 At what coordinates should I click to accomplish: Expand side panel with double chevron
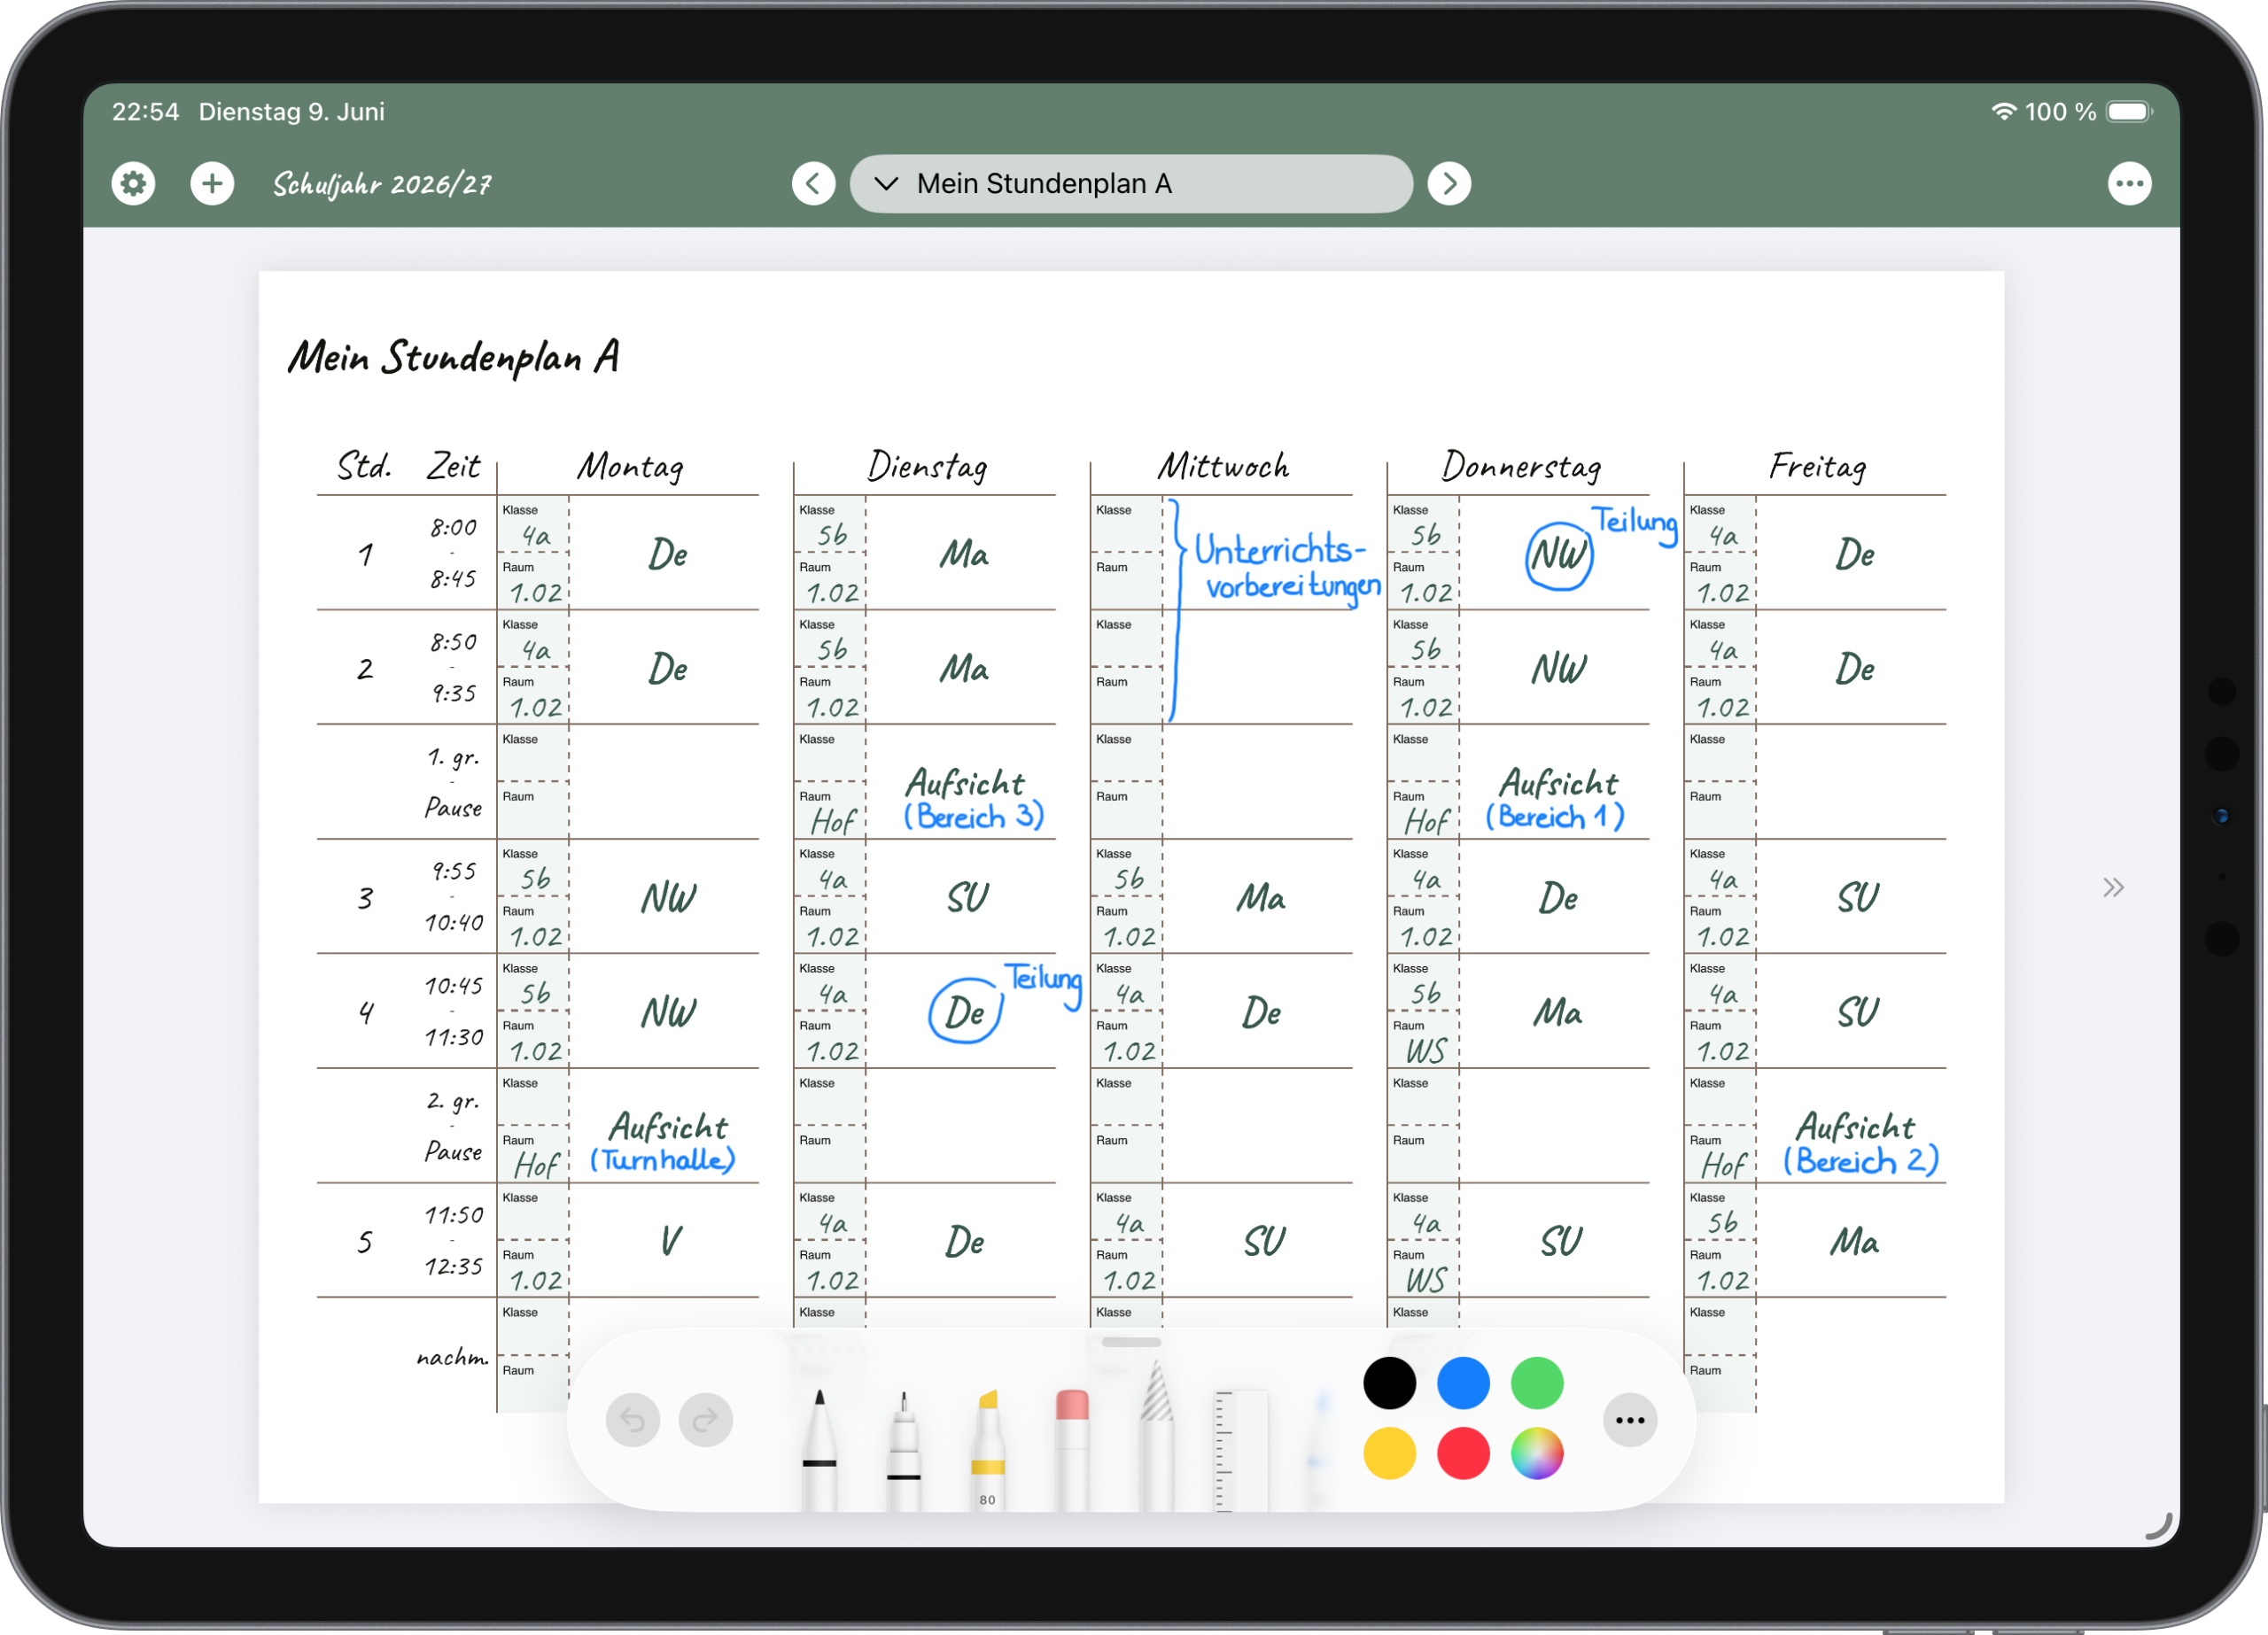2112,887
